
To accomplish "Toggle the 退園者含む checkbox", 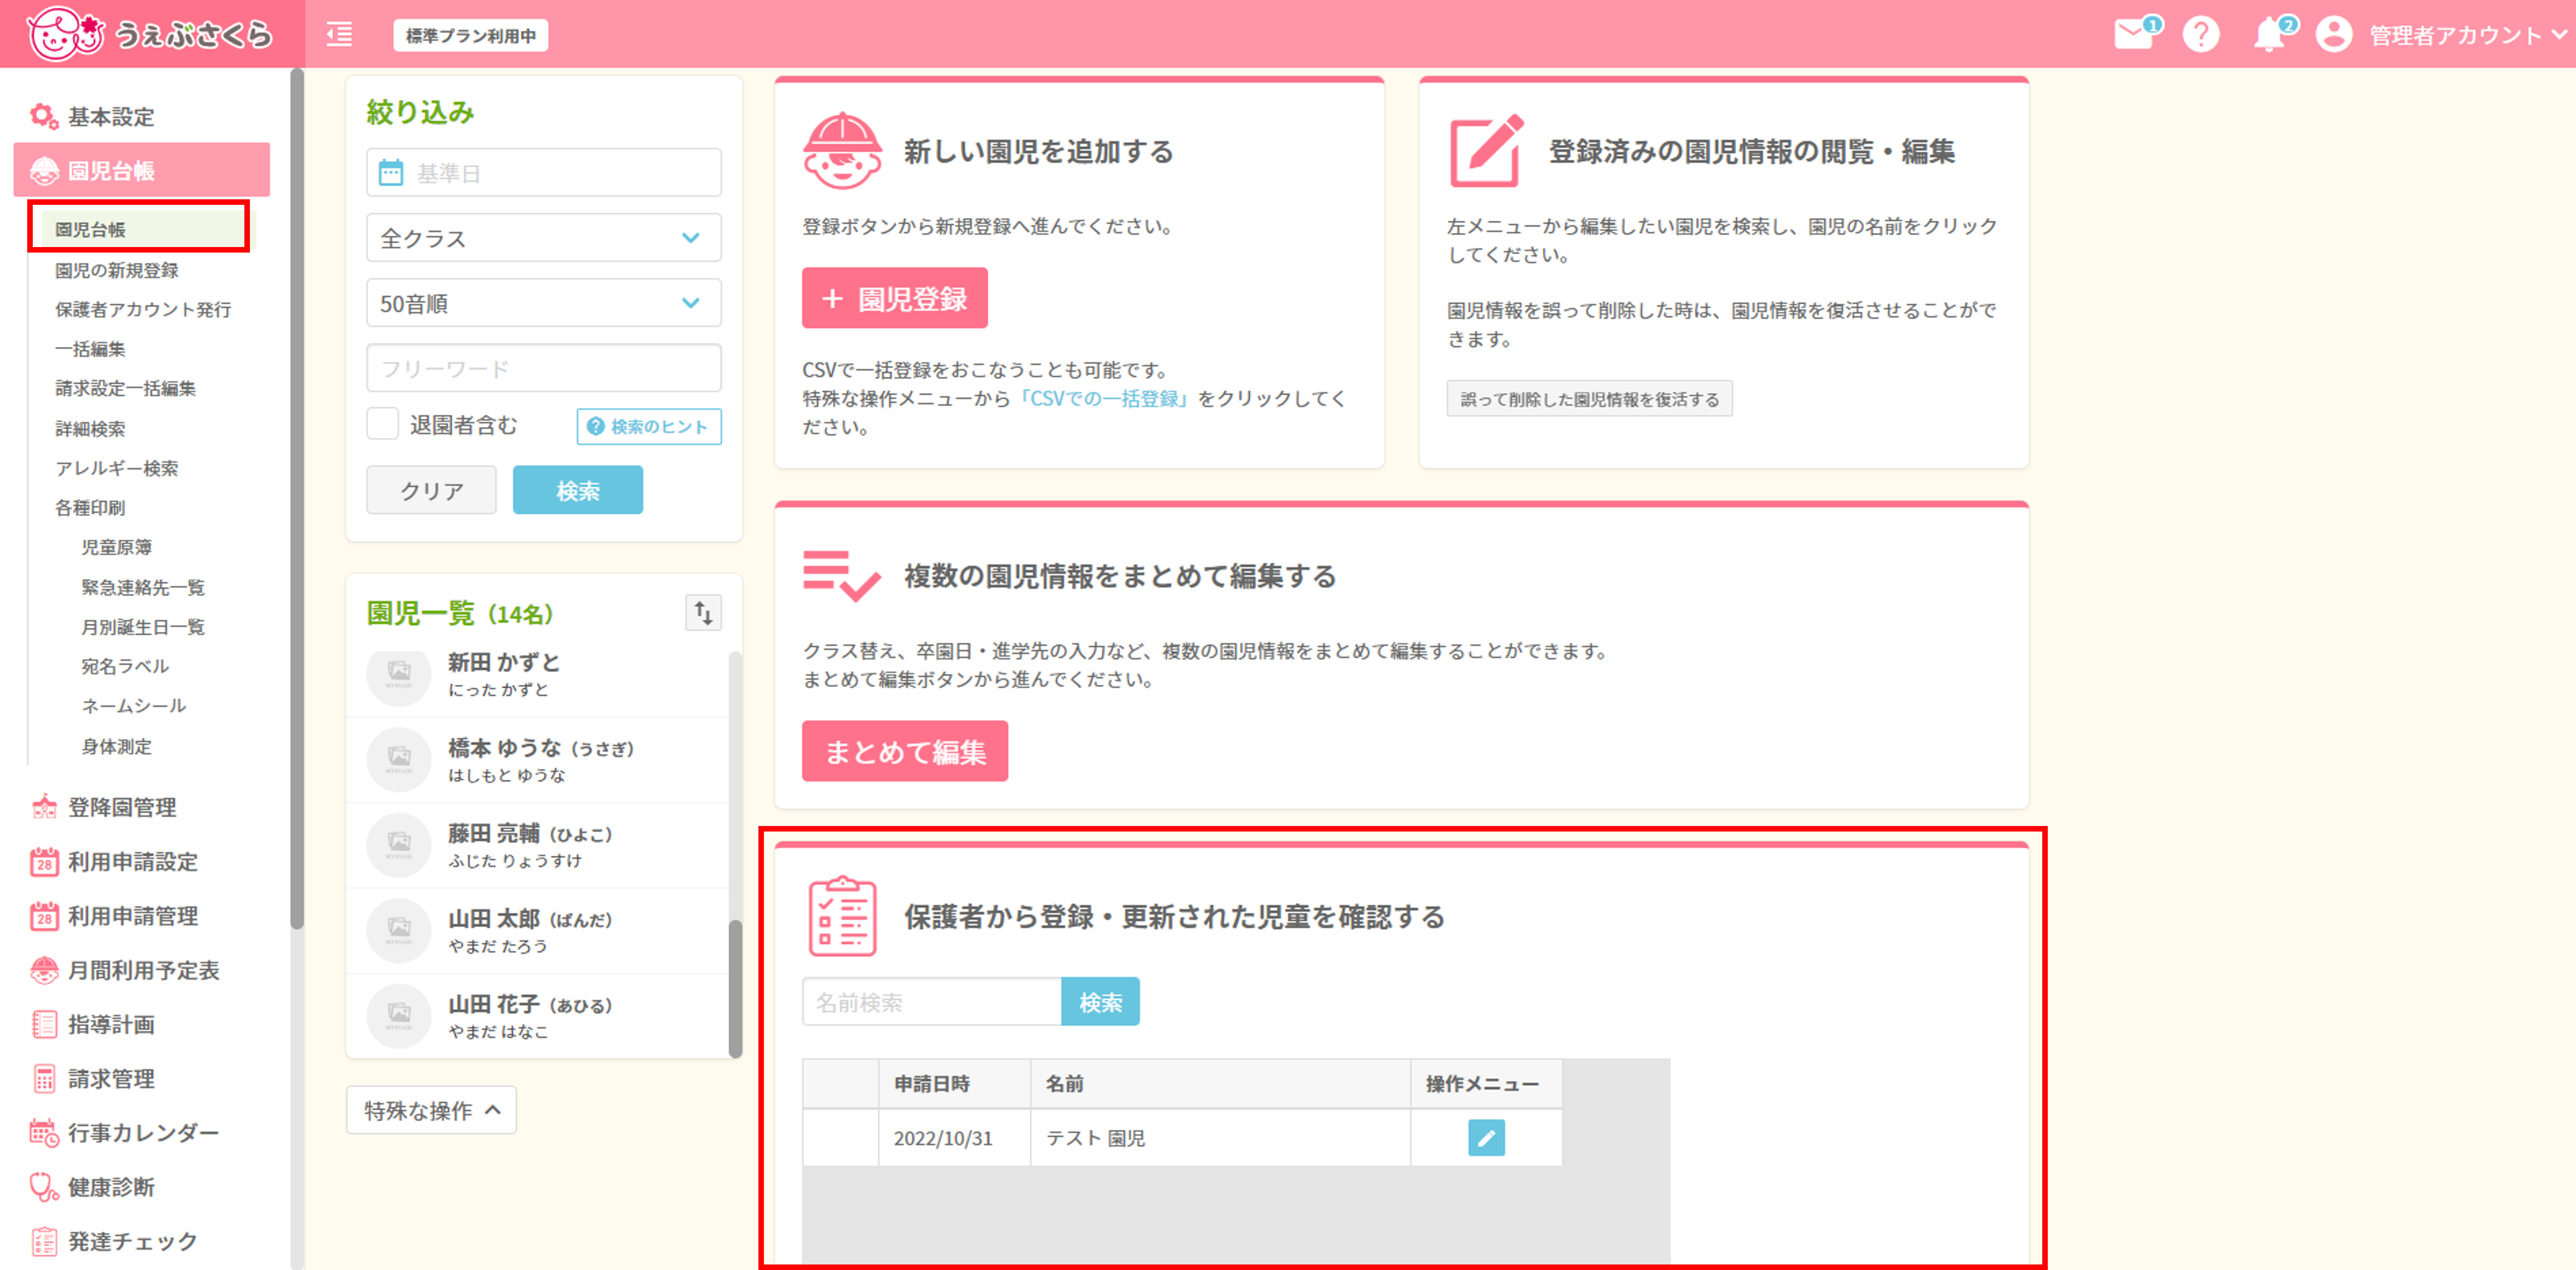I will pos(383,424).
